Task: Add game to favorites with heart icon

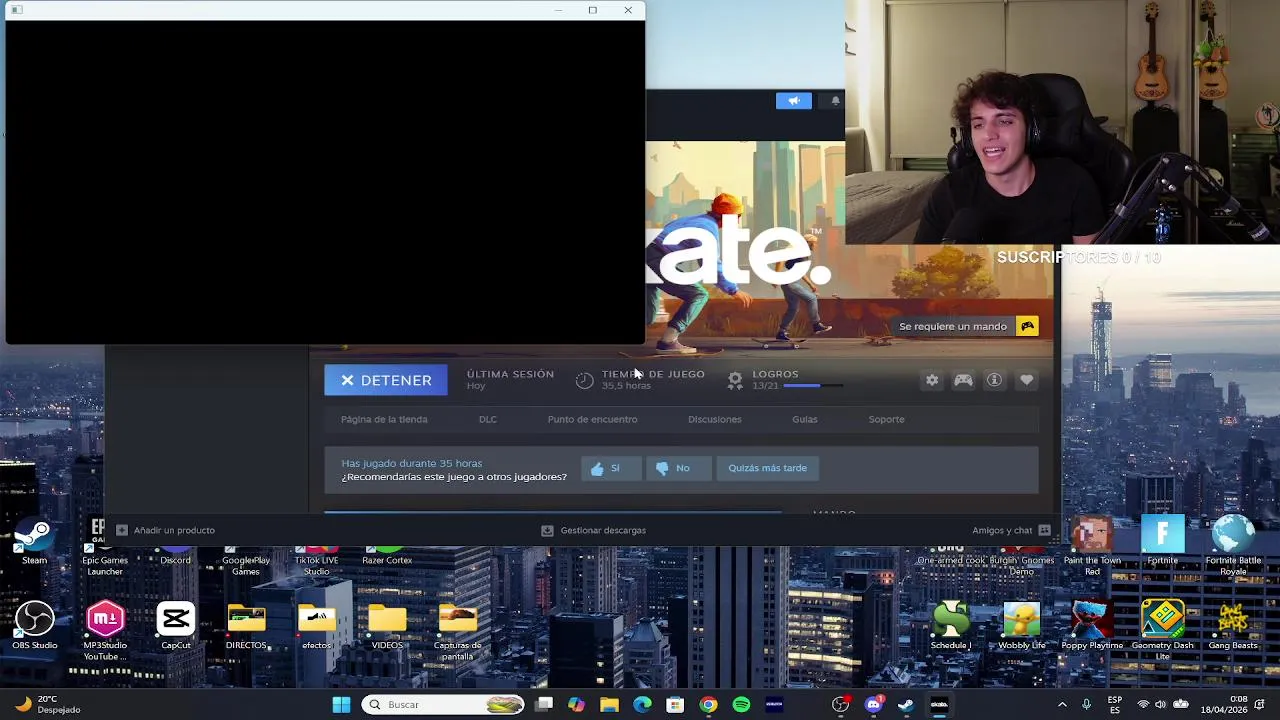Action: pos(1026,380)
